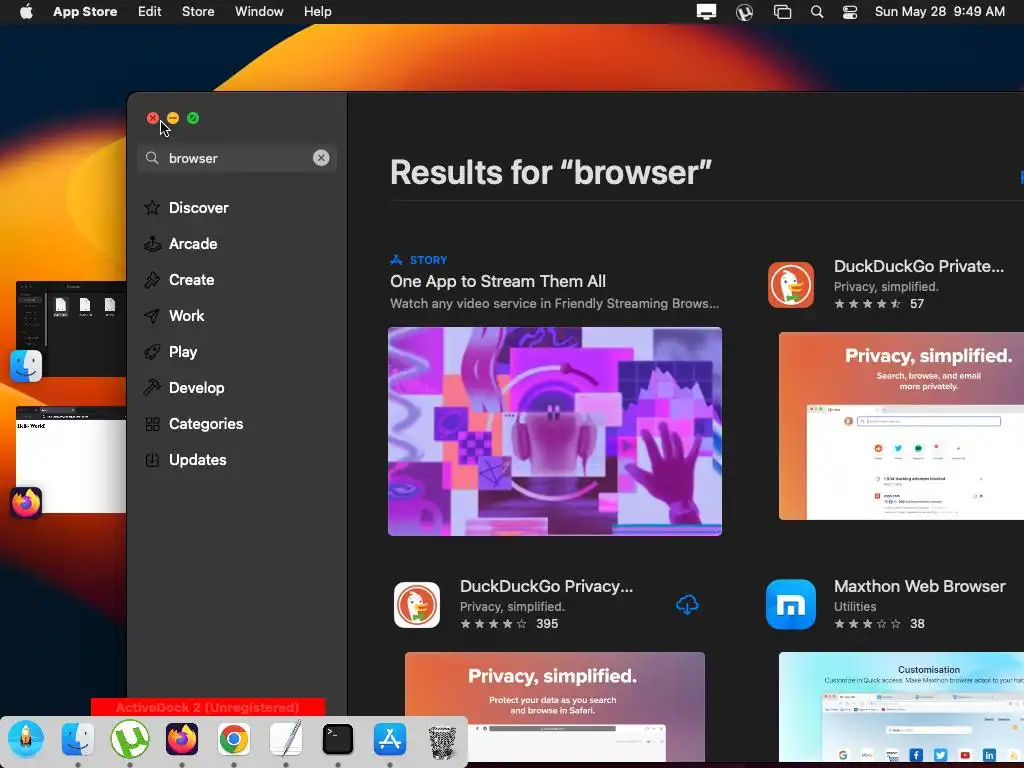Open the Trash in the dock
Screen dimensions: 1024x768
point(442,741)
